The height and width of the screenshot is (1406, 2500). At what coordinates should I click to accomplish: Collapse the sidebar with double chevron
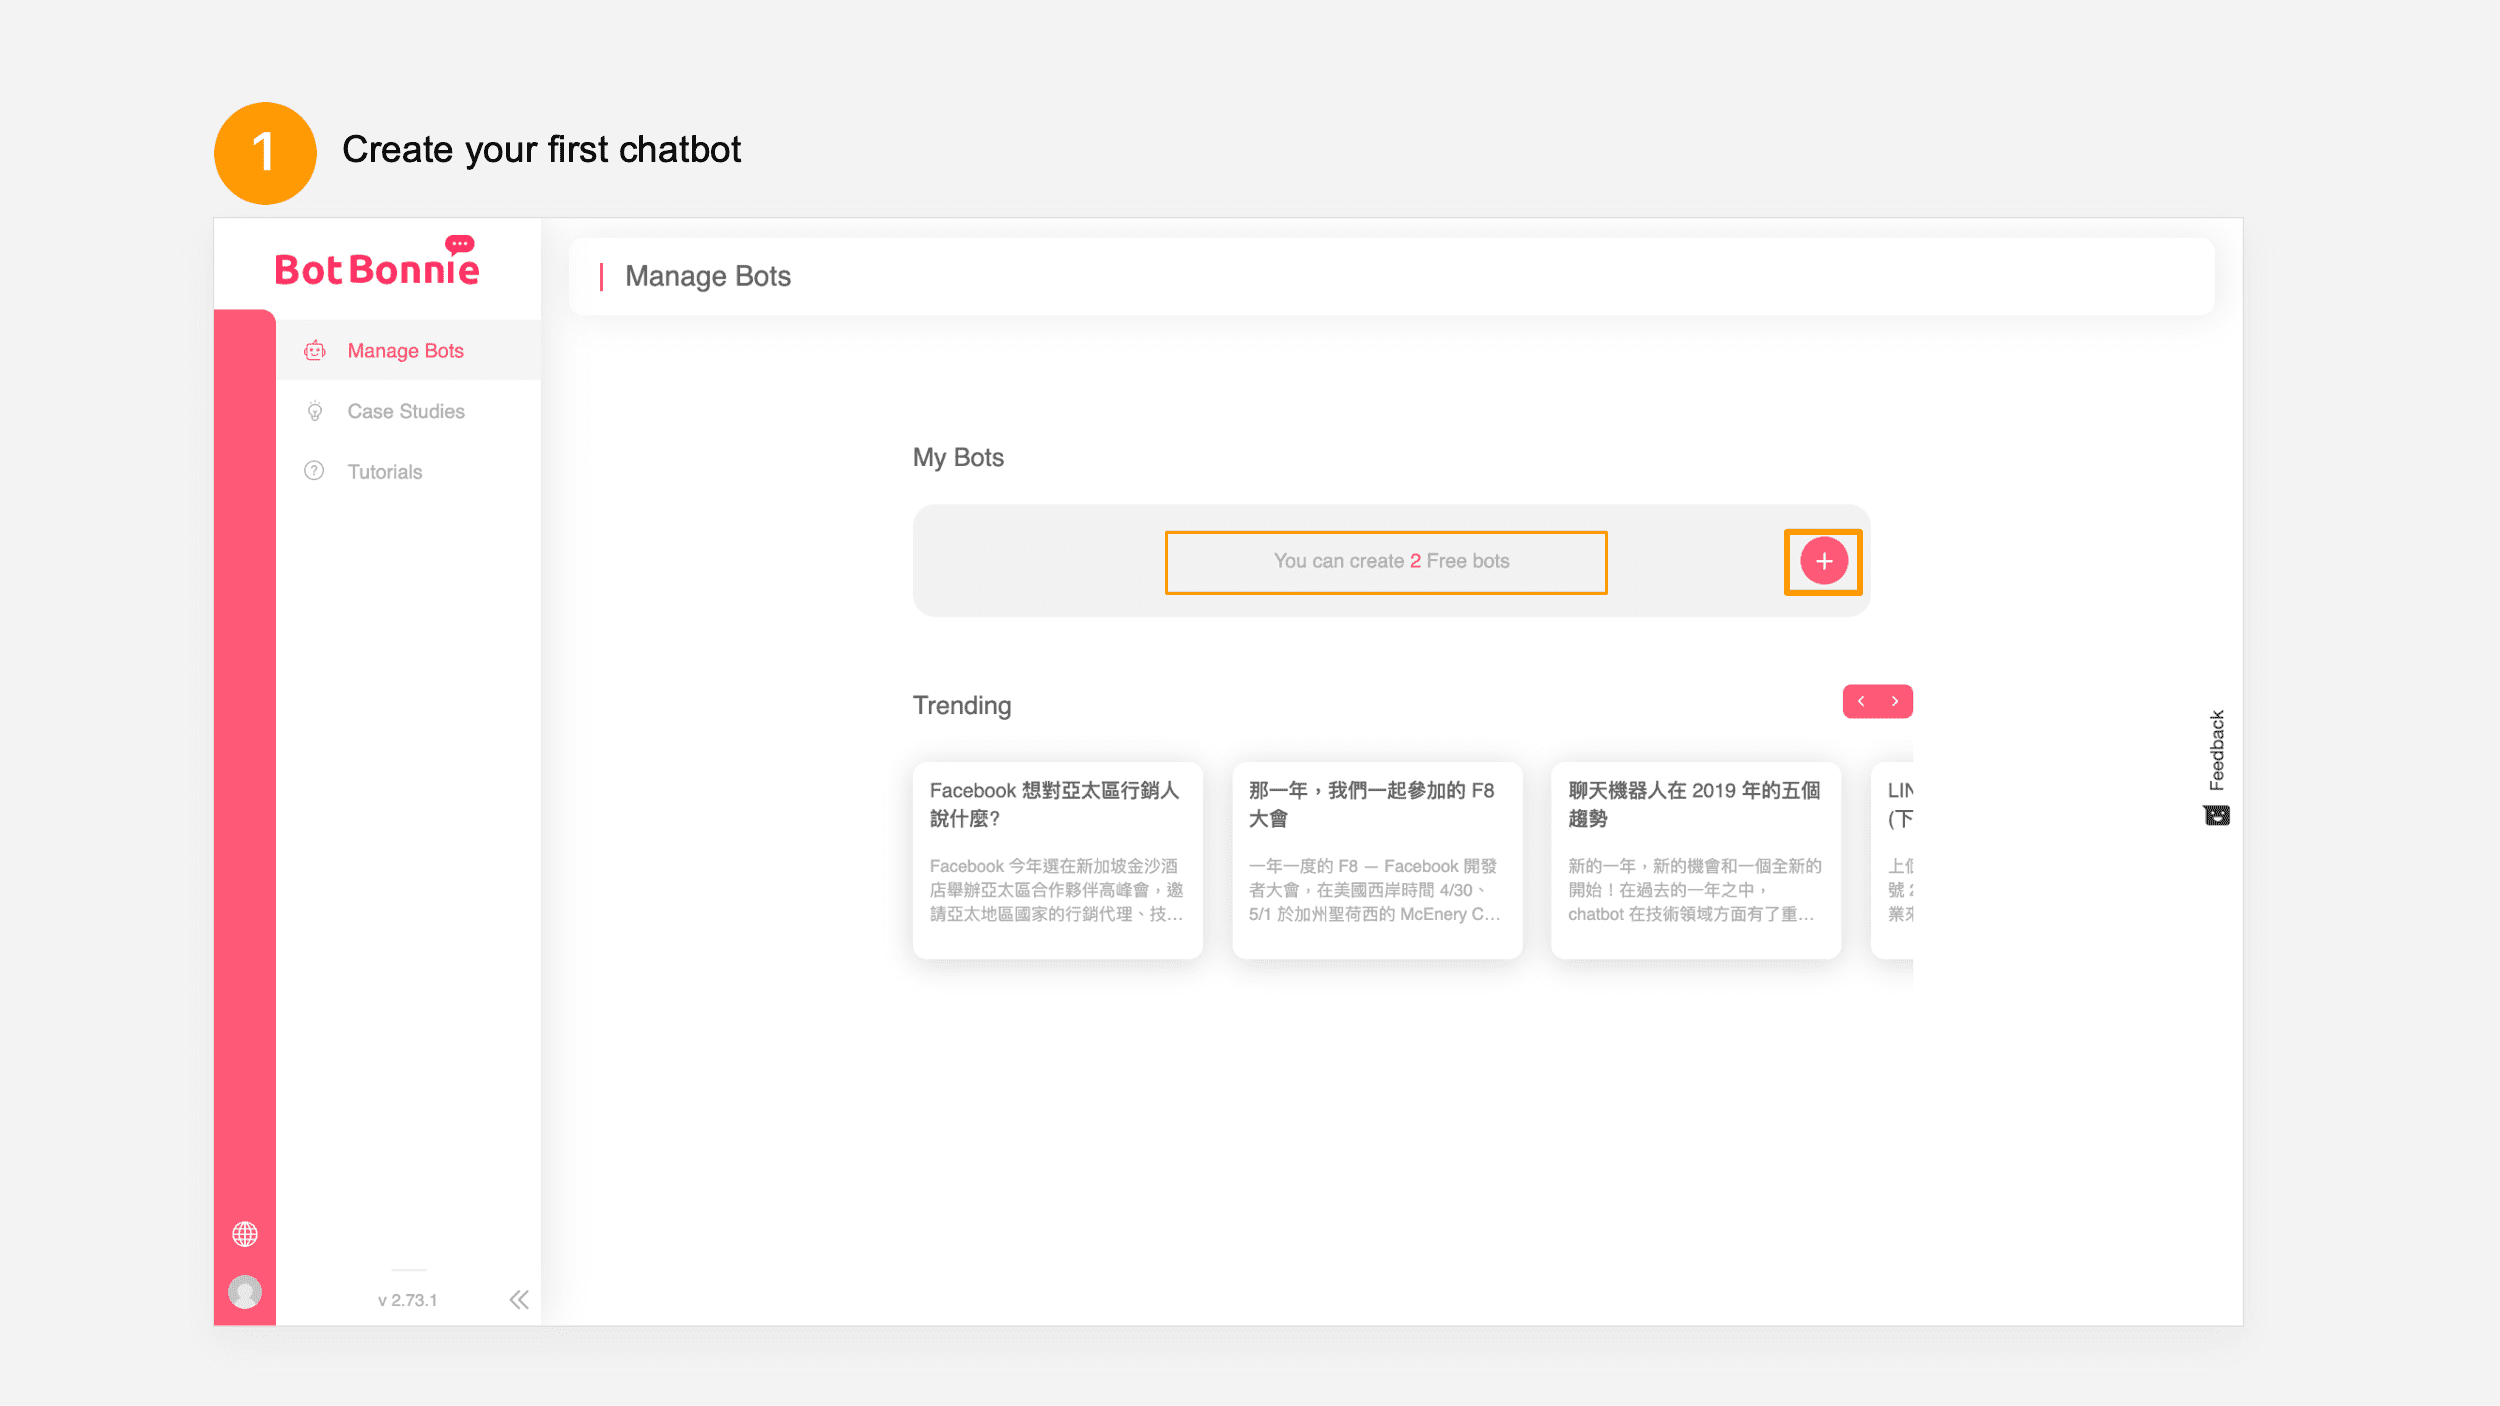click(x=518, y=1299)
